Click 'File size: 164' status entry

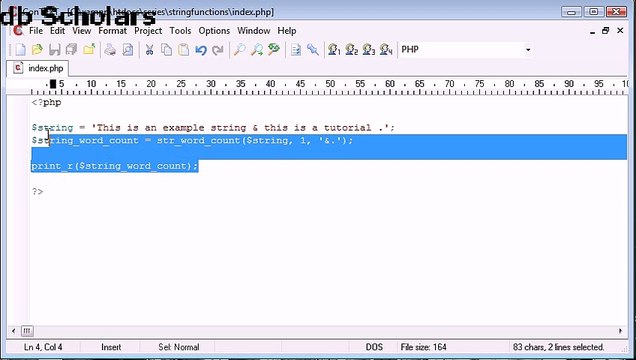tap(423, 347)
